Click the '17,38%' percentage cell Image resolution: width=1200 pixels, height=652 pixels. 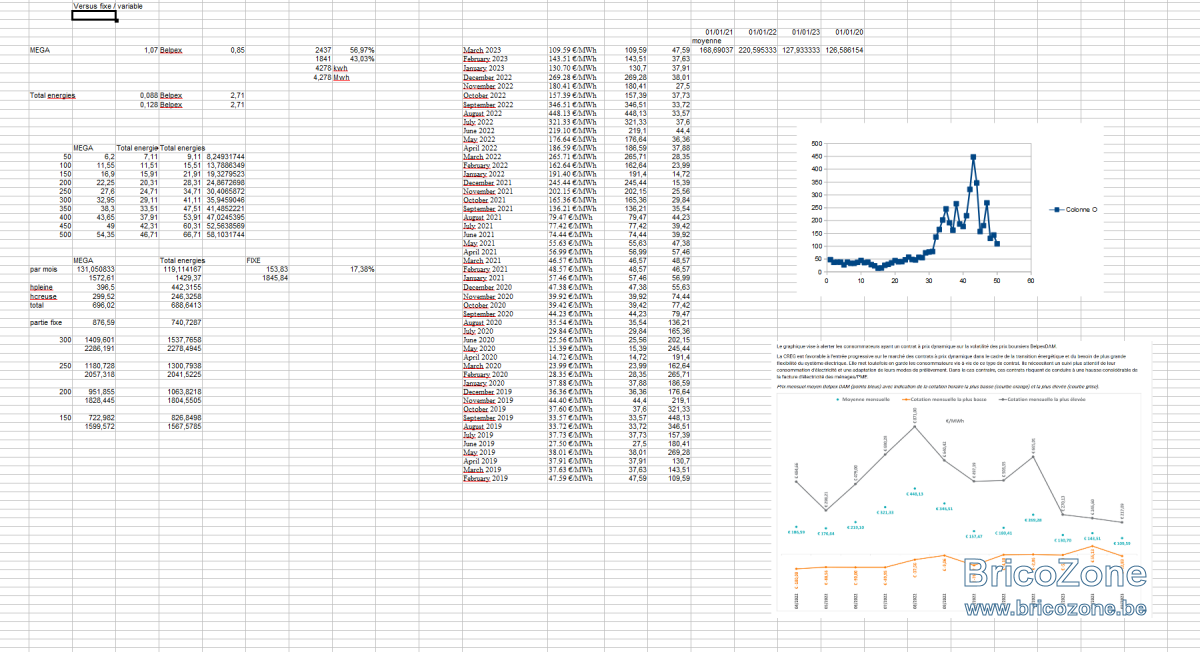click(362, 269)
